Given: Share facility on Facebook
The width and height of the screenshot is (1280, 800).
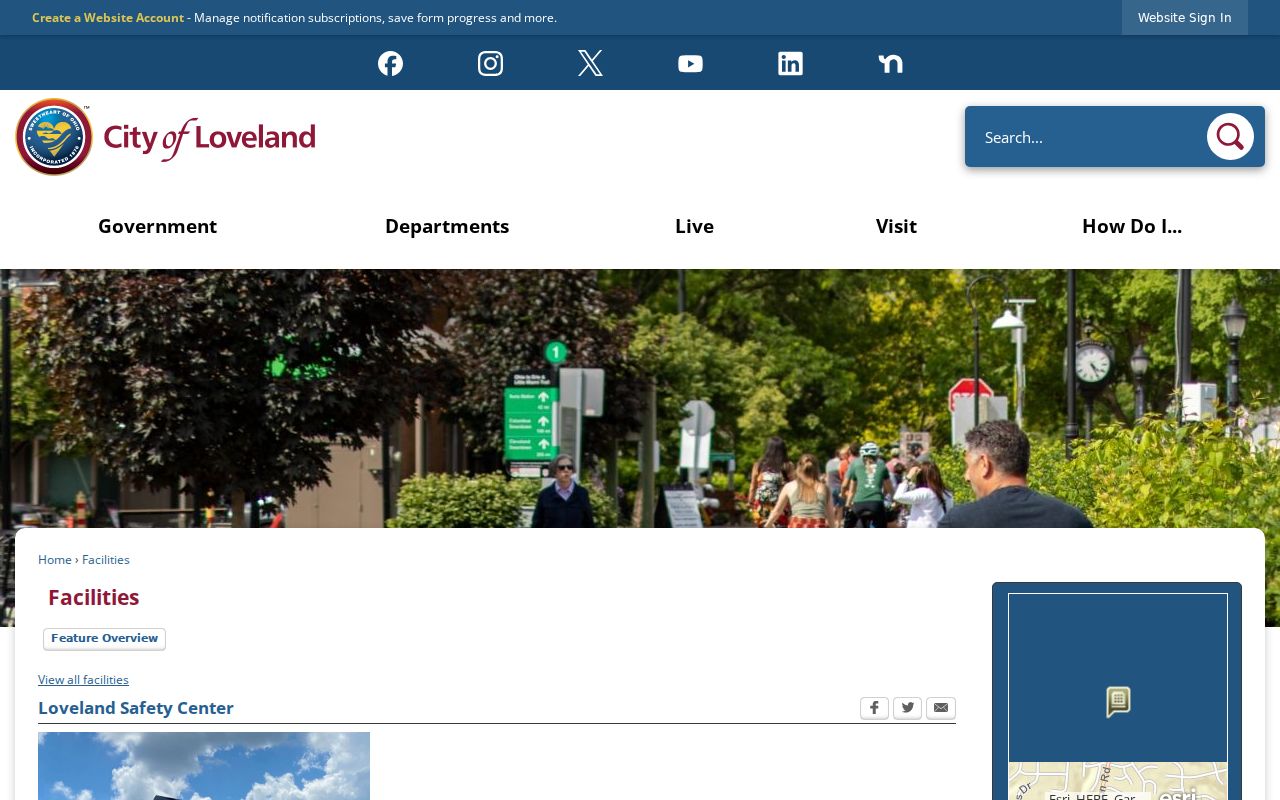Looking at the screenshot, I should 874,708.
